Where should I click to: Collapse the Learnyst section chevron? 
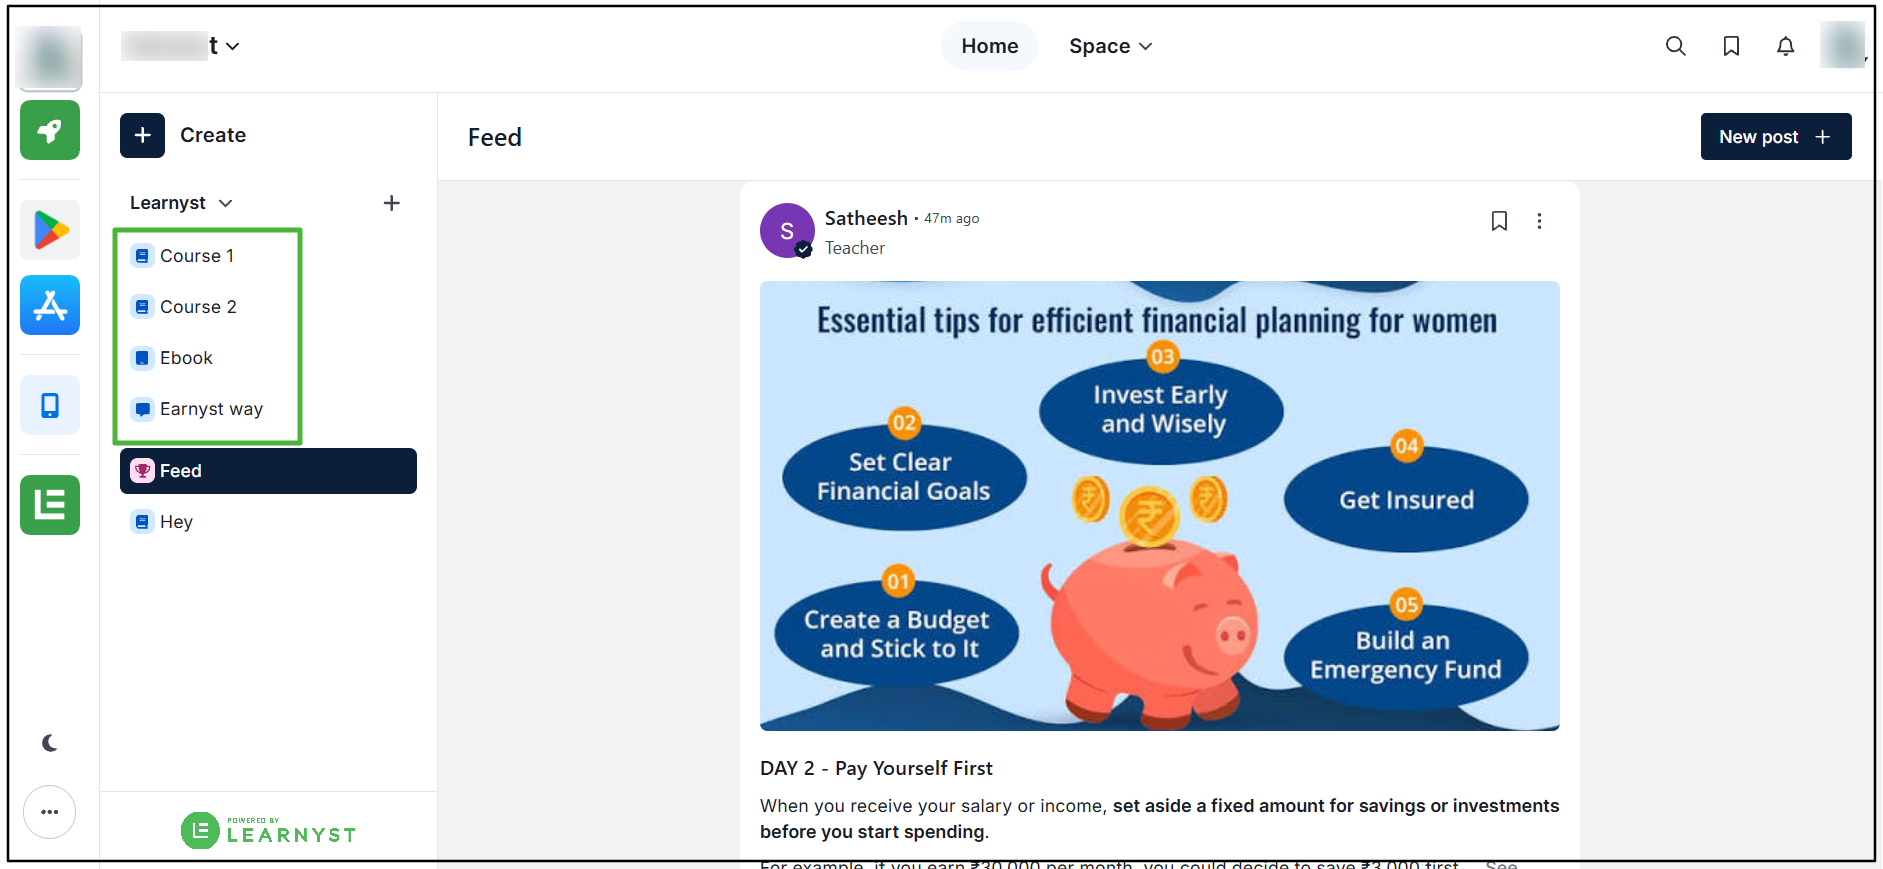click(x=226, y=203)
